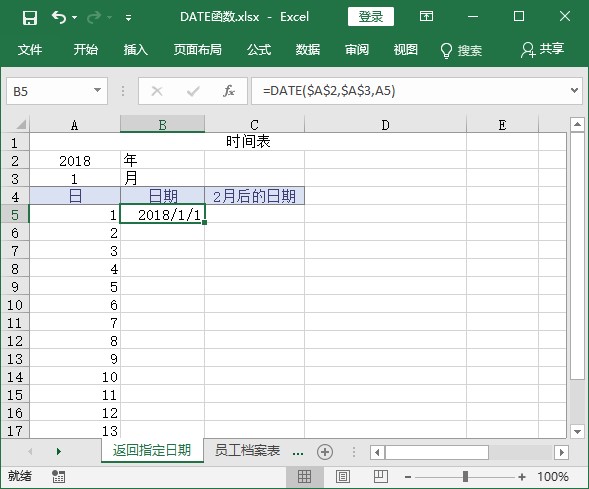589x489 pixels.
Task: Click cell with date 2018/1/1
Action: pos(162,214)
